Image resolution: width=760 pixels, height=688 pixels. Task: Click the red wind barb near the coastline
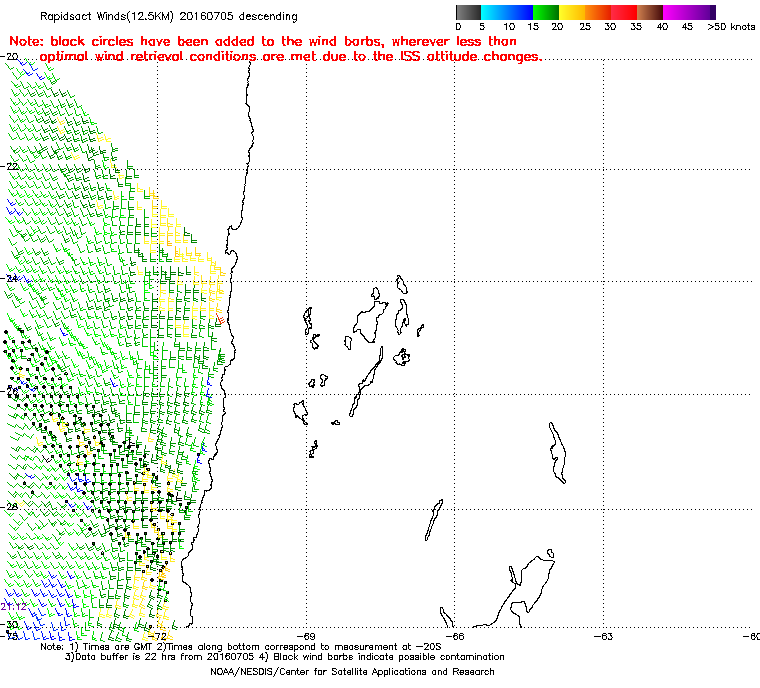[x=221, y=319]
